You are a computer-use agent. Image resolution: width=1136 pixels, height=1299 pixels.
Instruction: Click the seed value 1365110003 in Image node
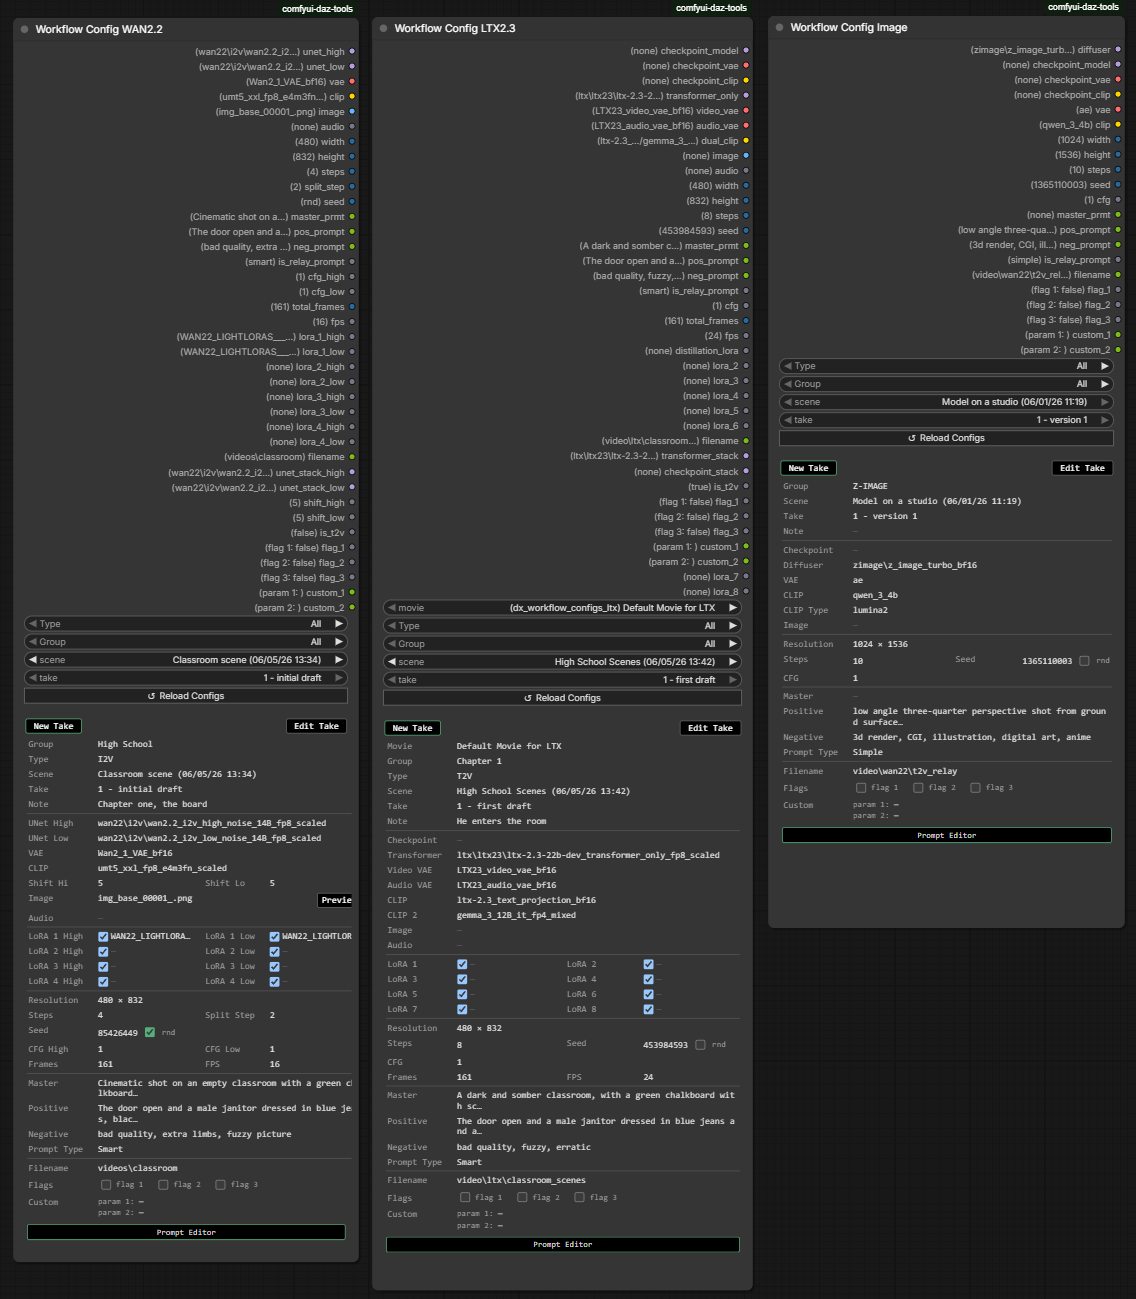[x=1047, y=661]
